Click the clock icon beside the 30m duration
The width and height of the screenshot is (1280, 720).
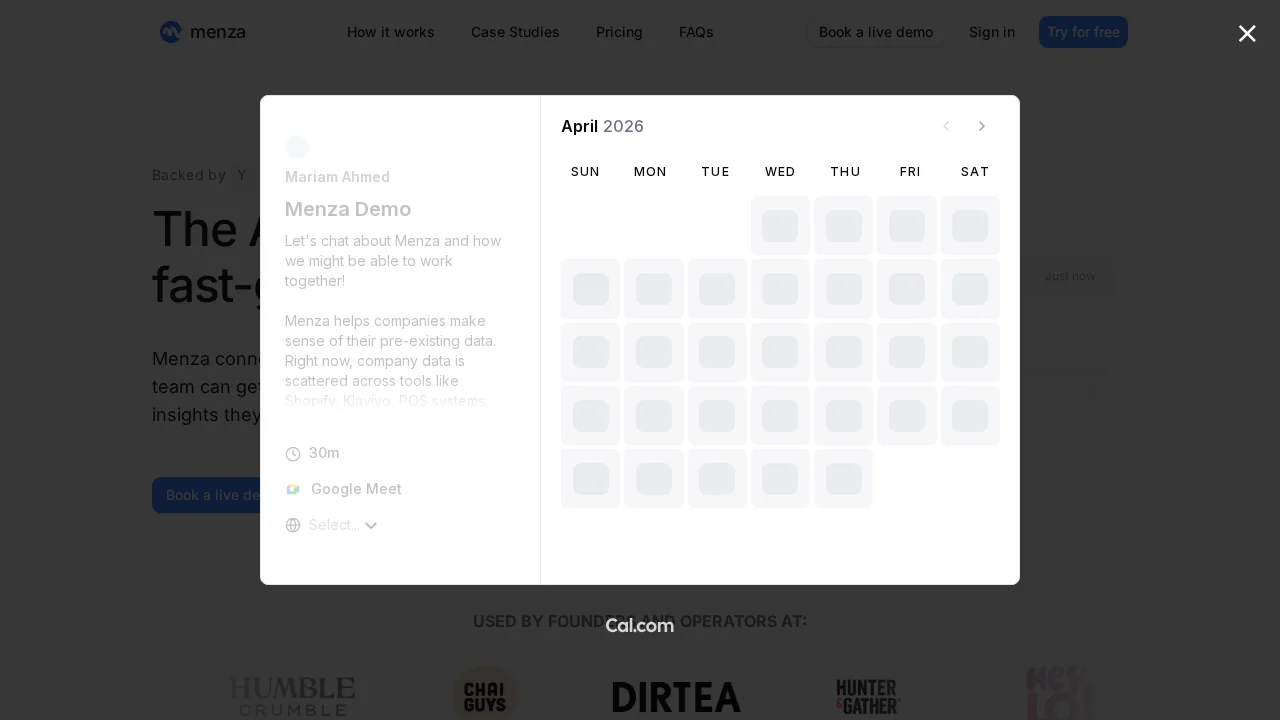pyautogui.click(x=293, y=454)
